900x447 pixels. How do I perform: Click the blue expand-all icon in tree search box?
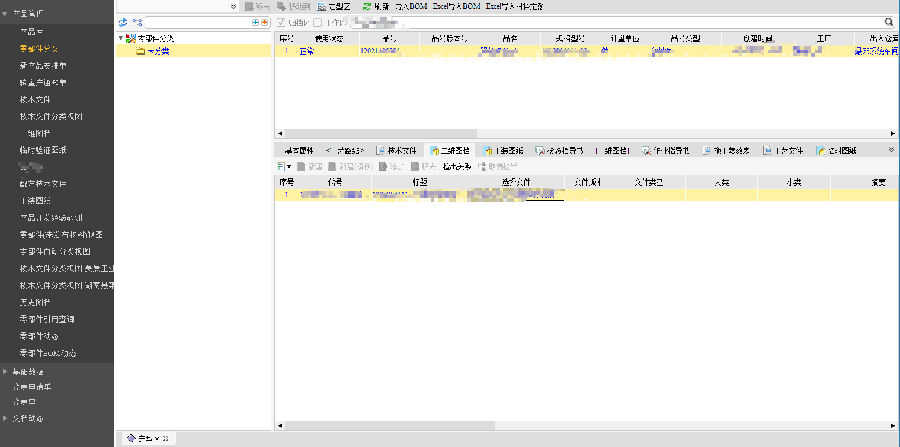(255, 22)
